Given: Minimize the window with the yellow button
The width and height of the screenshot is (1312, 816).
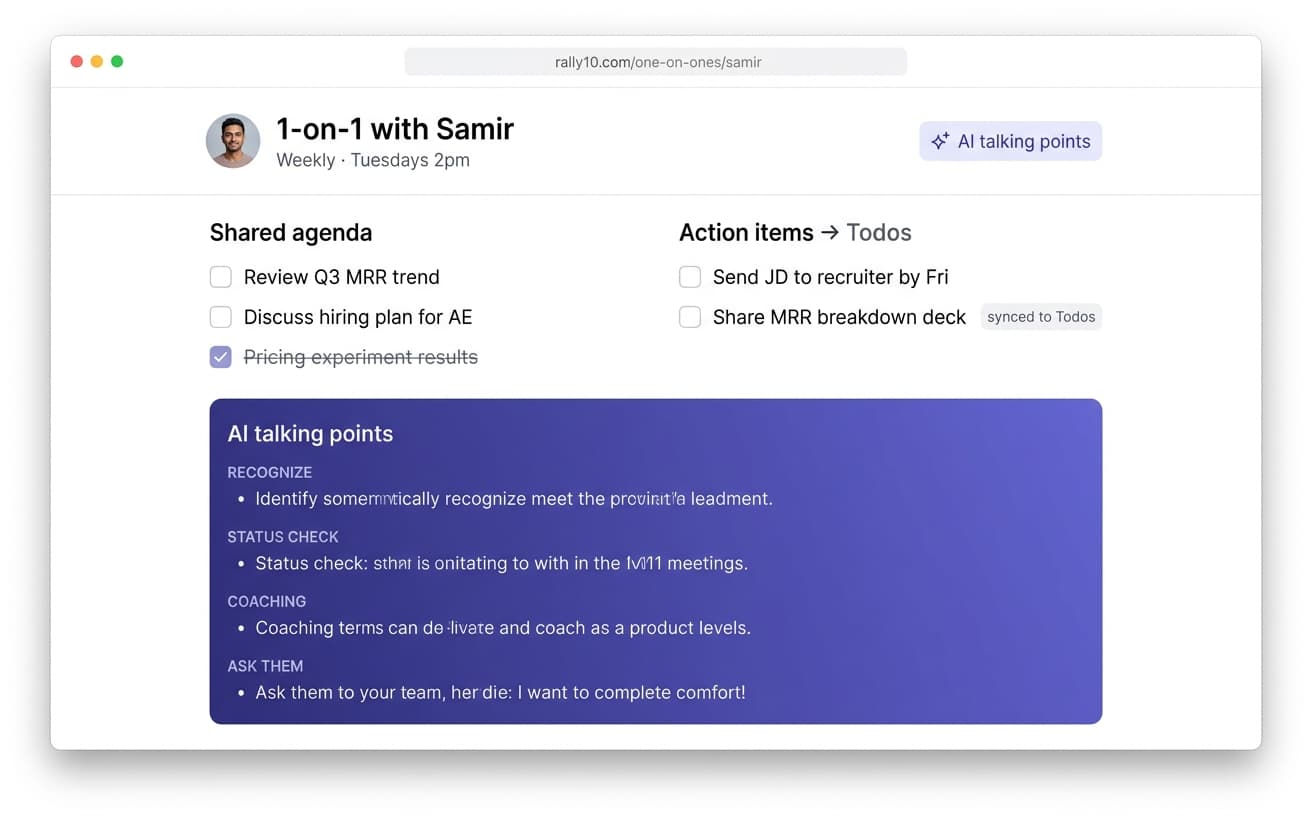Looking at the screenshot, I should pyautogui.click(x=97, y=62).
